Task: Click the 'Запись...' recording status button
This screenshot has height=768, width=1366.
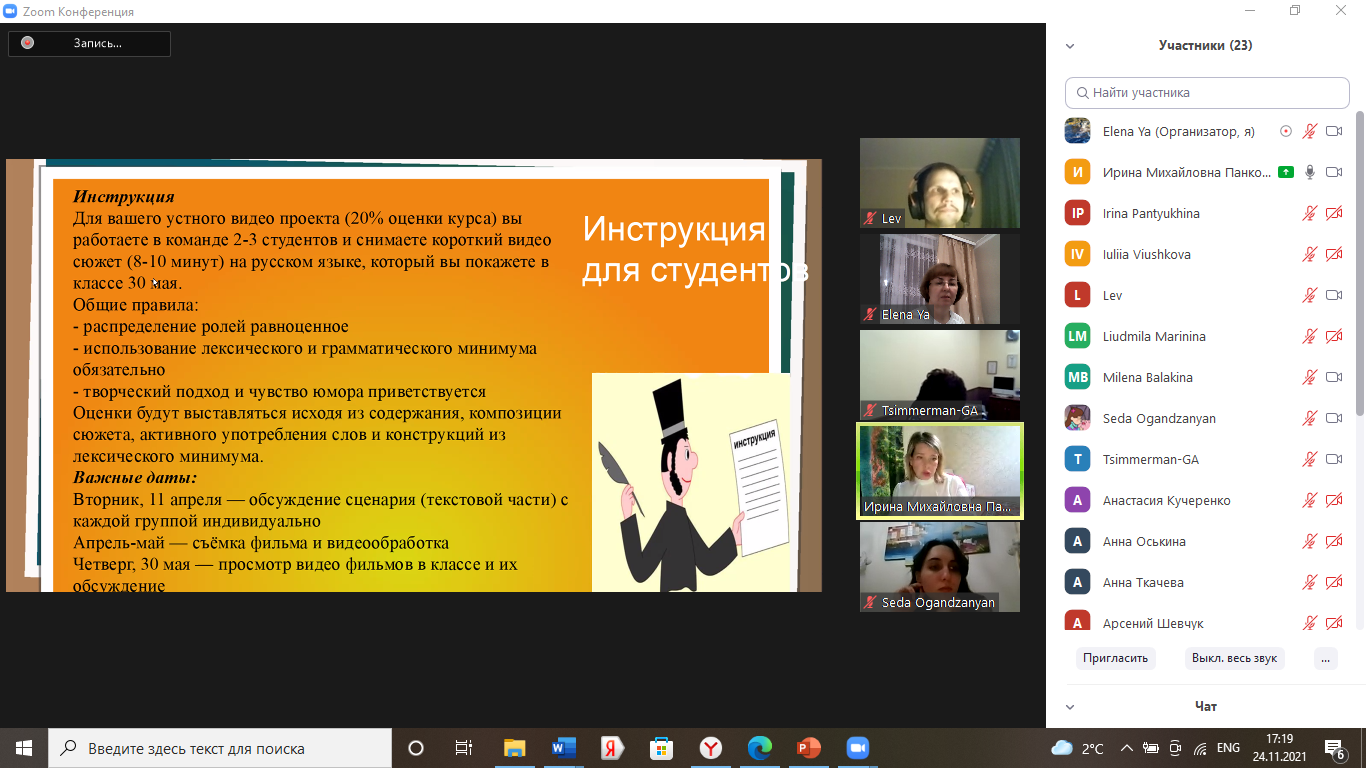Action: point(90,43)
